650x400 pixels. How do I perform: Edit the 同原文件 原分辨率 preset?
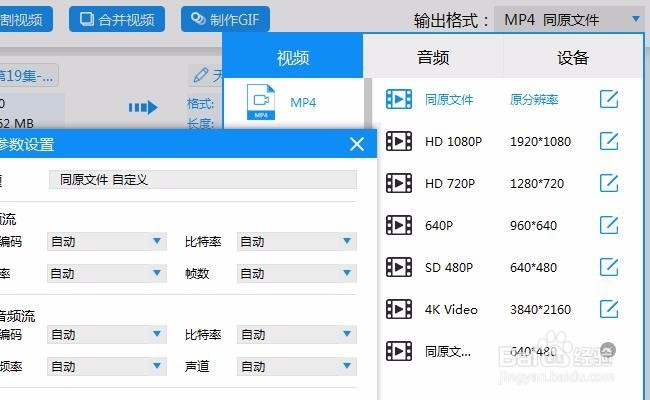[x=609, y=99]
